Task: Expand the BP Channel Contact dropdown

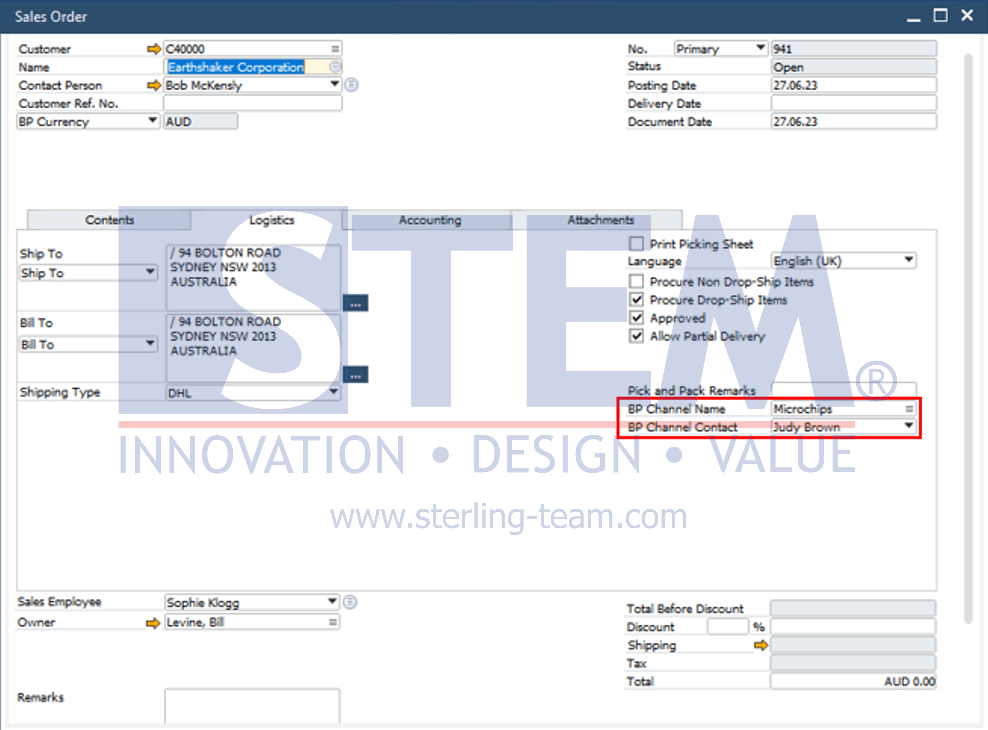Action: pos(908,426)
